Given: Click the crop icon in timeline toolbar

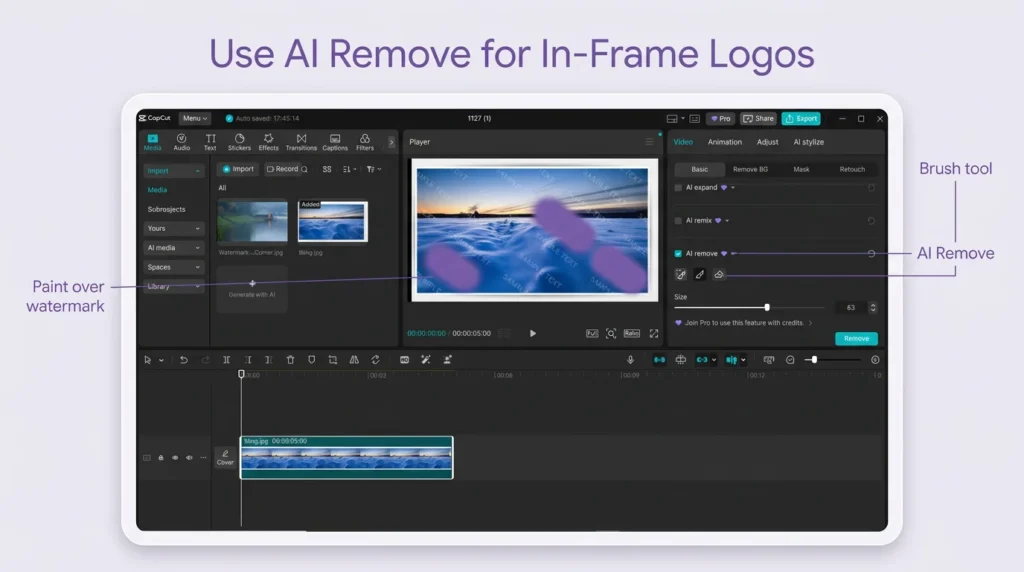Looking at the screenshot, I should click(x=333, y=360).
